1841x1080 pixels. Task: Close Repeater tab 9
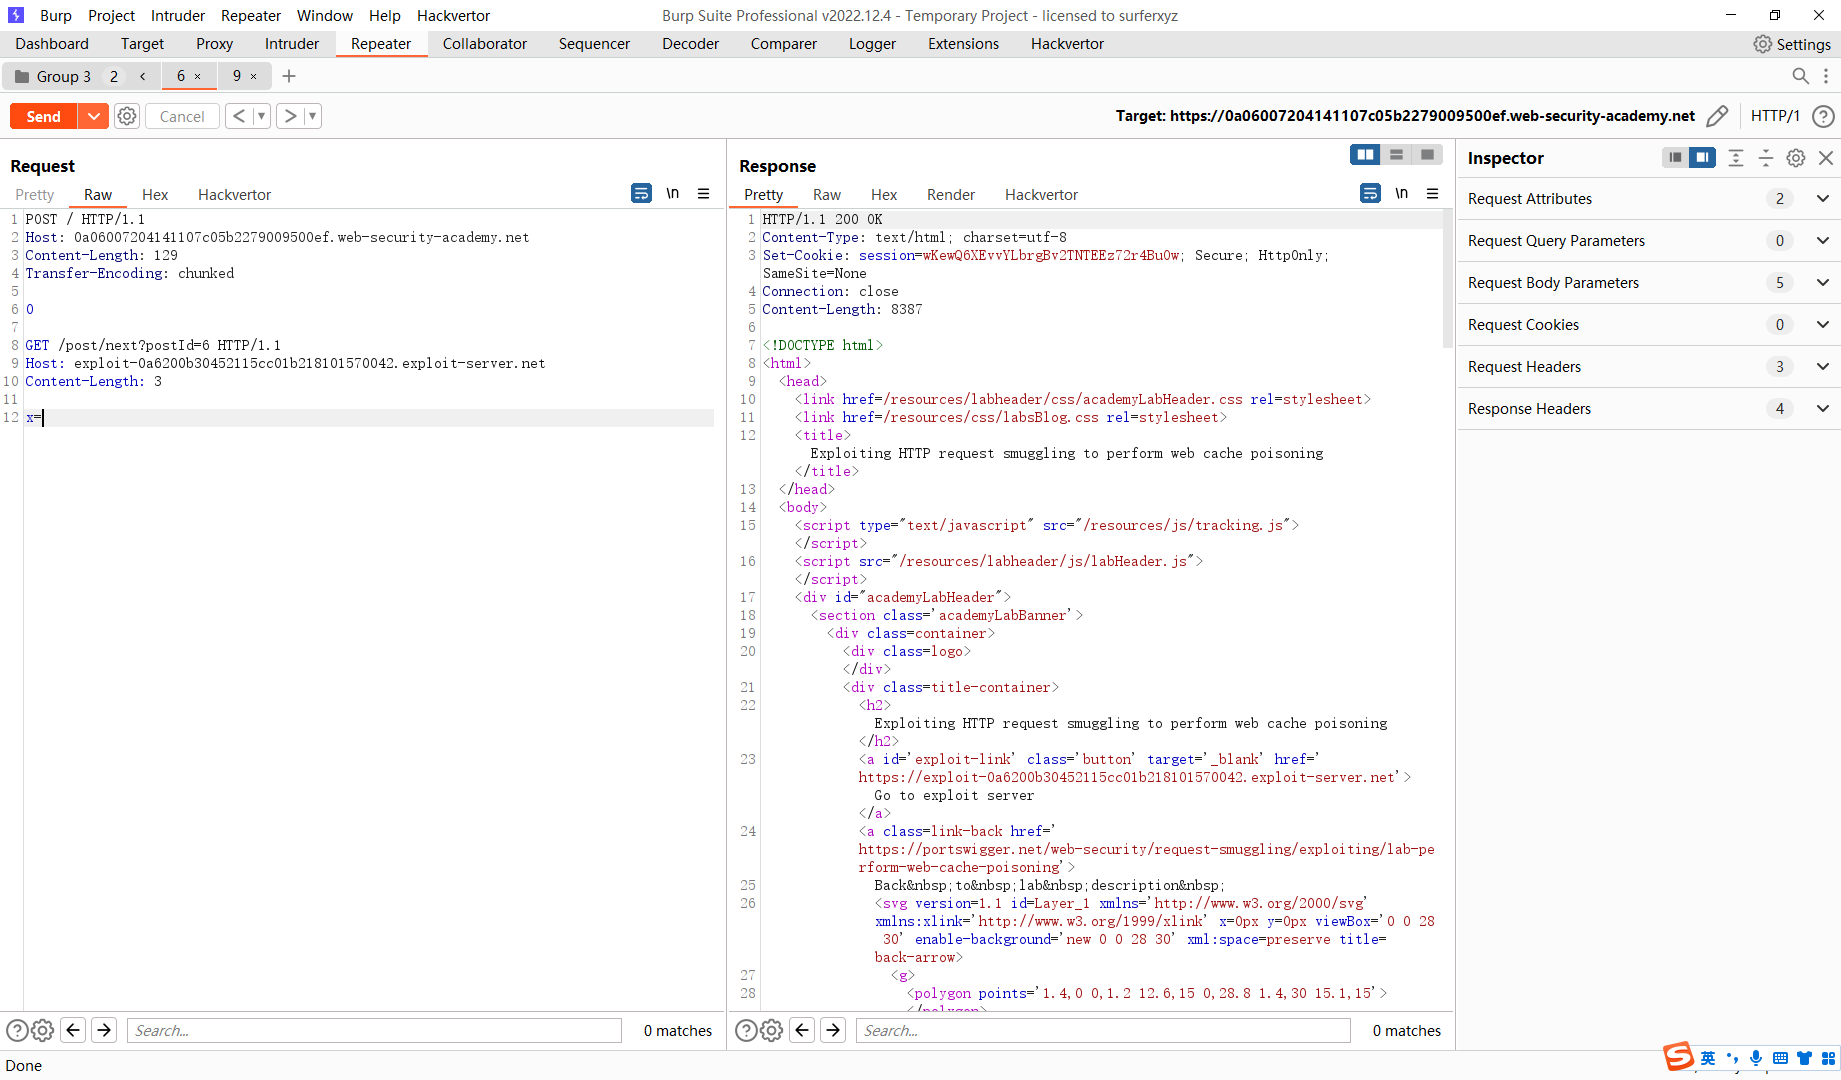[254, 76]
